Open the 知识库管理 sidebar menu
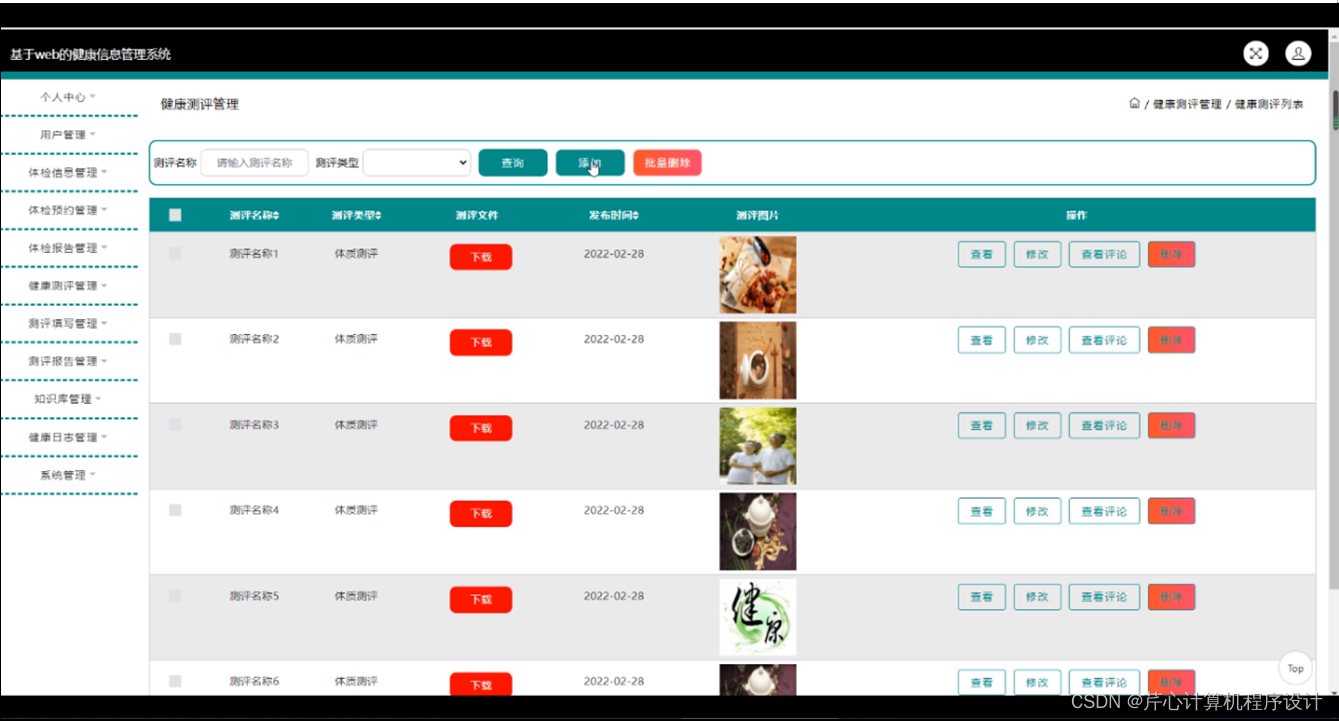The image size is (1339, 721). click(x=68, y=399)
